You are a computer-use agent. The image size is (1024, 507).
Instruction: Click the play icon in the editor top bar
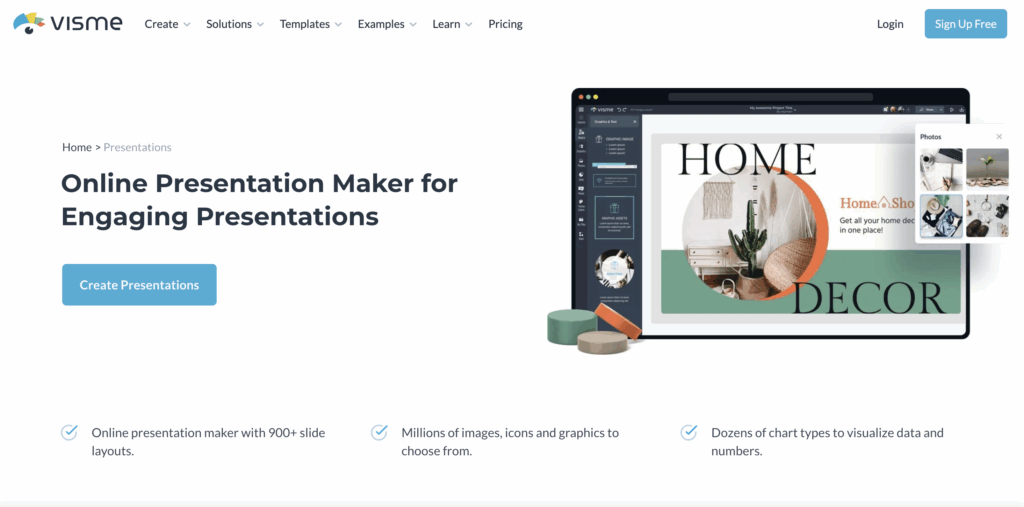tap(951, 108)
